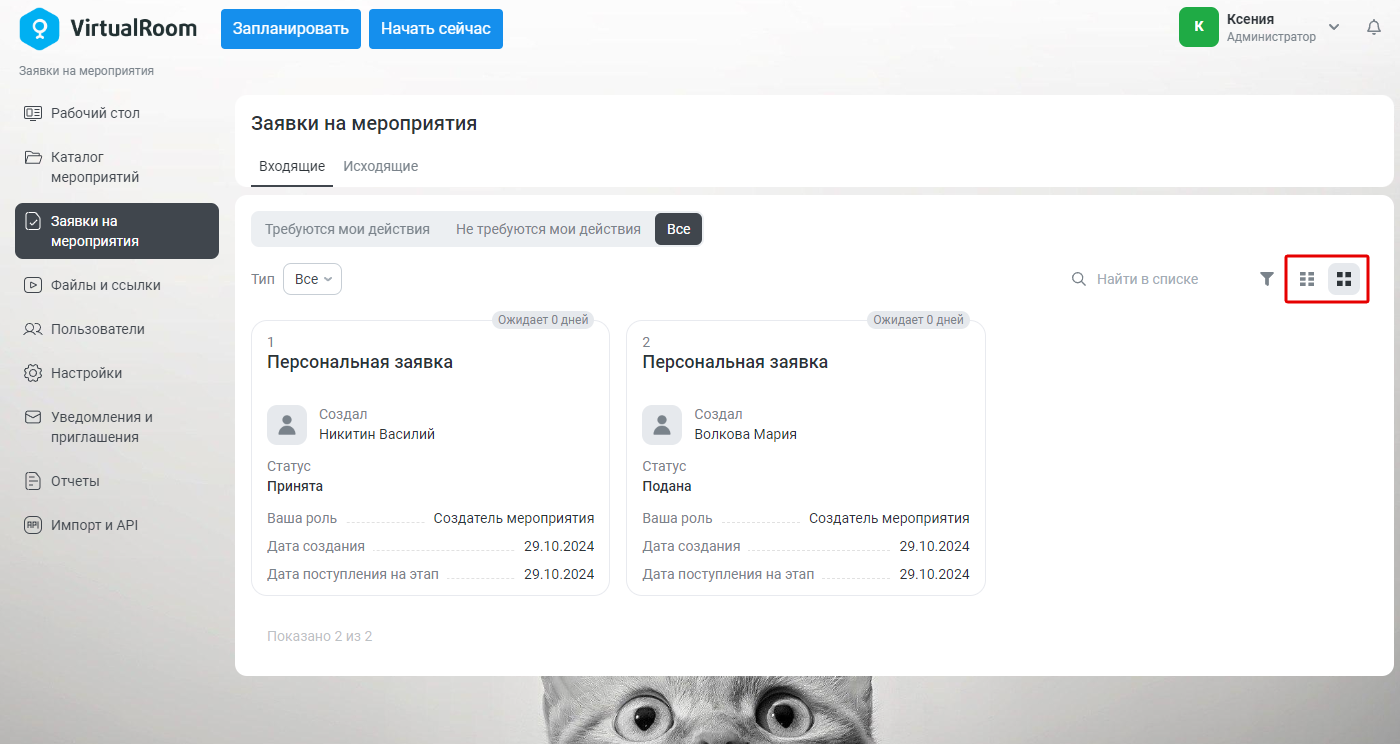The height and width of the screenshot is (744, 1400).
Task: Click the Рабочий стол sidebar icon
Action: coord(33,113)
